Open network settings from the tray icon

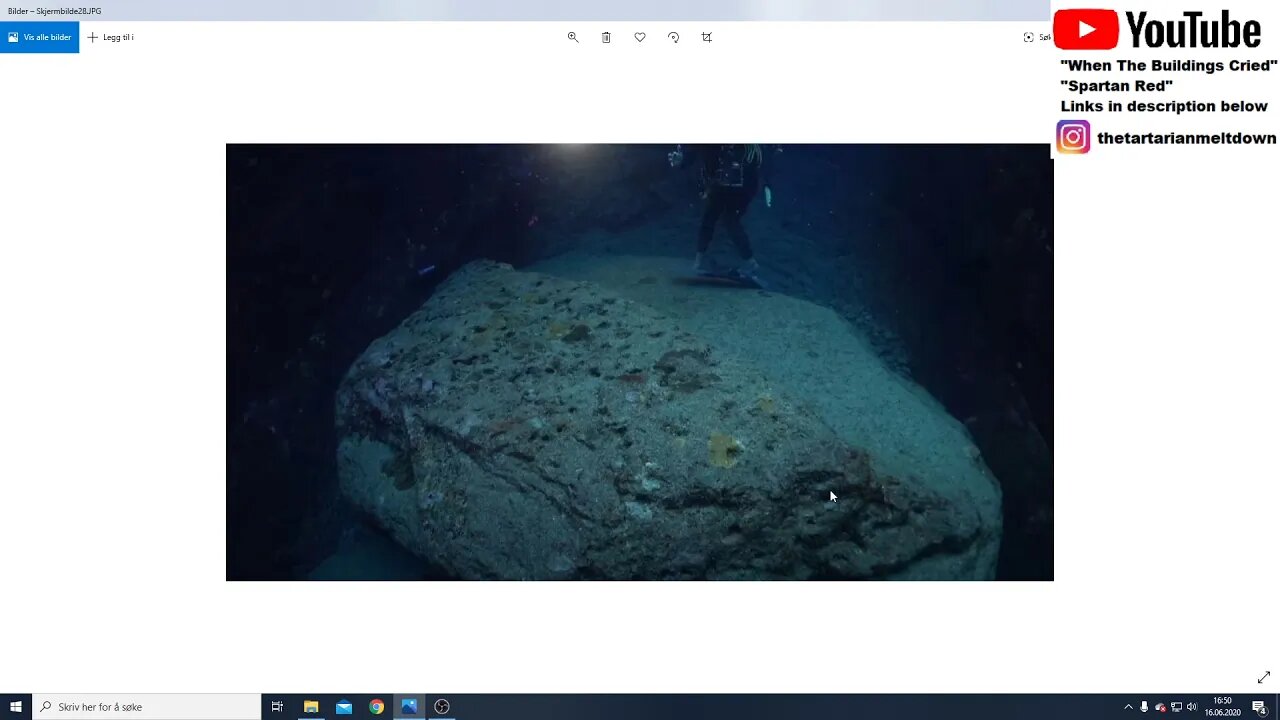click(x=1176, y=707)
